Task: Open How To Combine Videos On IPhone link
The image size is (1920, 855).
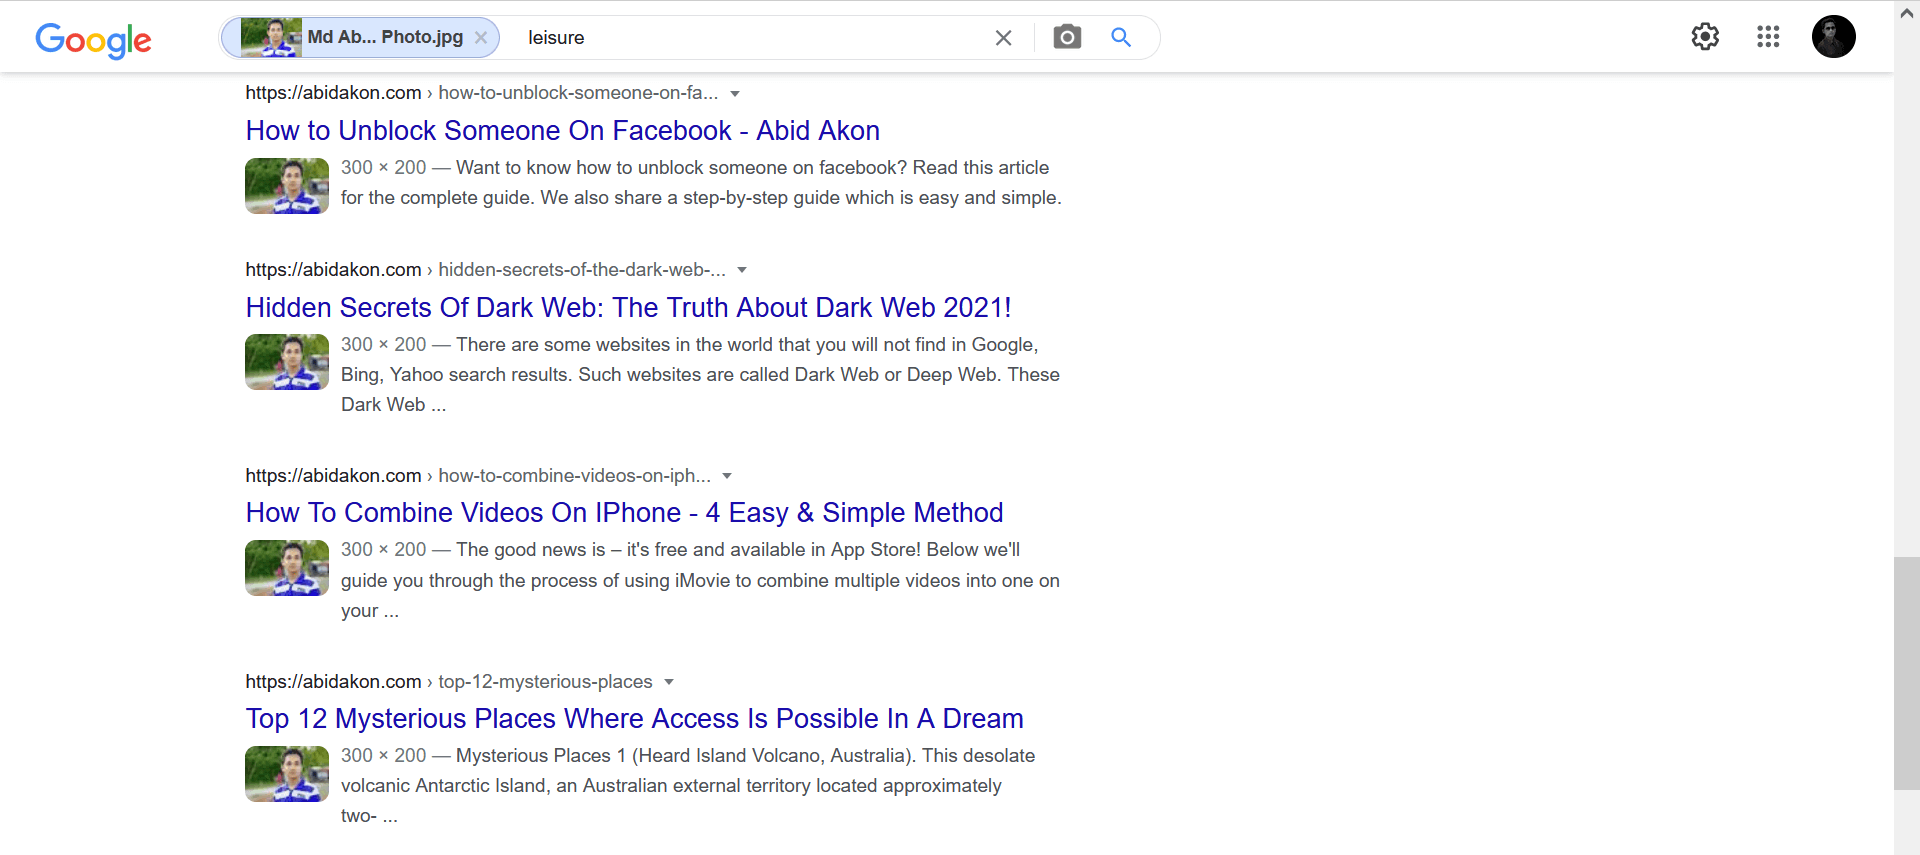Action: coord(625,513)
